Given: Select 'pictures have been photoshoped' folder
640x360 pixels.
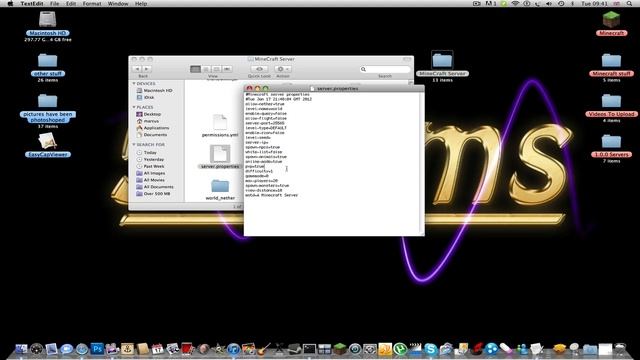Looking at the screenshot, I should coord(47,101).
